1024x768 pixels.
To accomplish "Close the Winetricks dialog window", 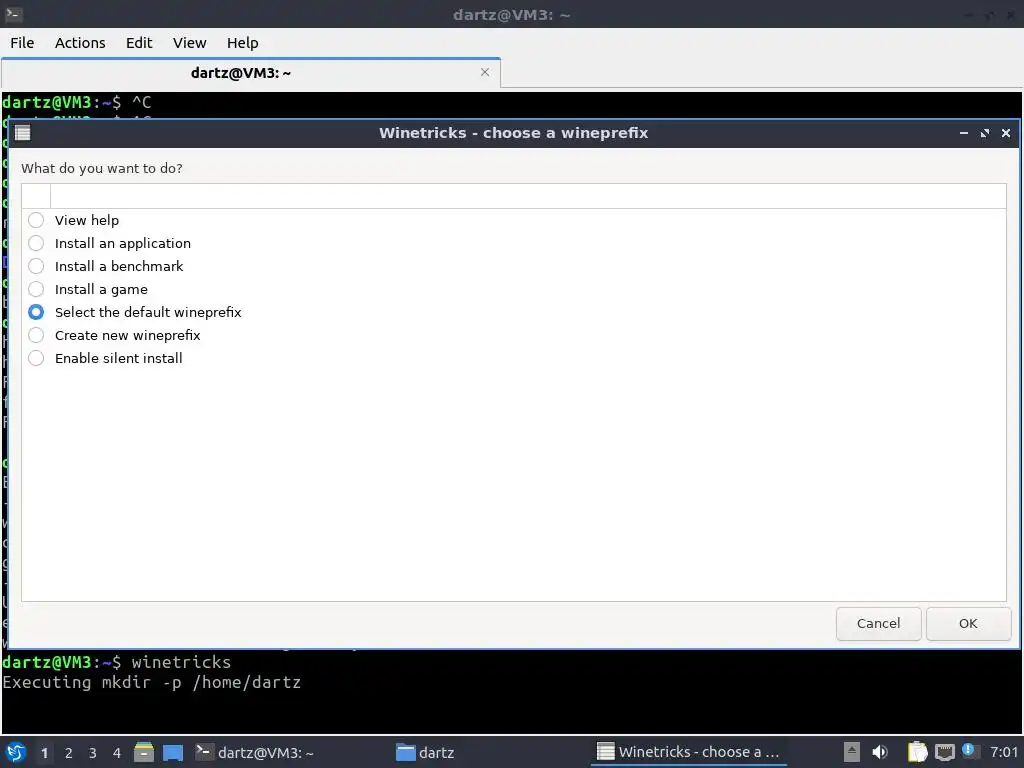I will (1006, 133).
